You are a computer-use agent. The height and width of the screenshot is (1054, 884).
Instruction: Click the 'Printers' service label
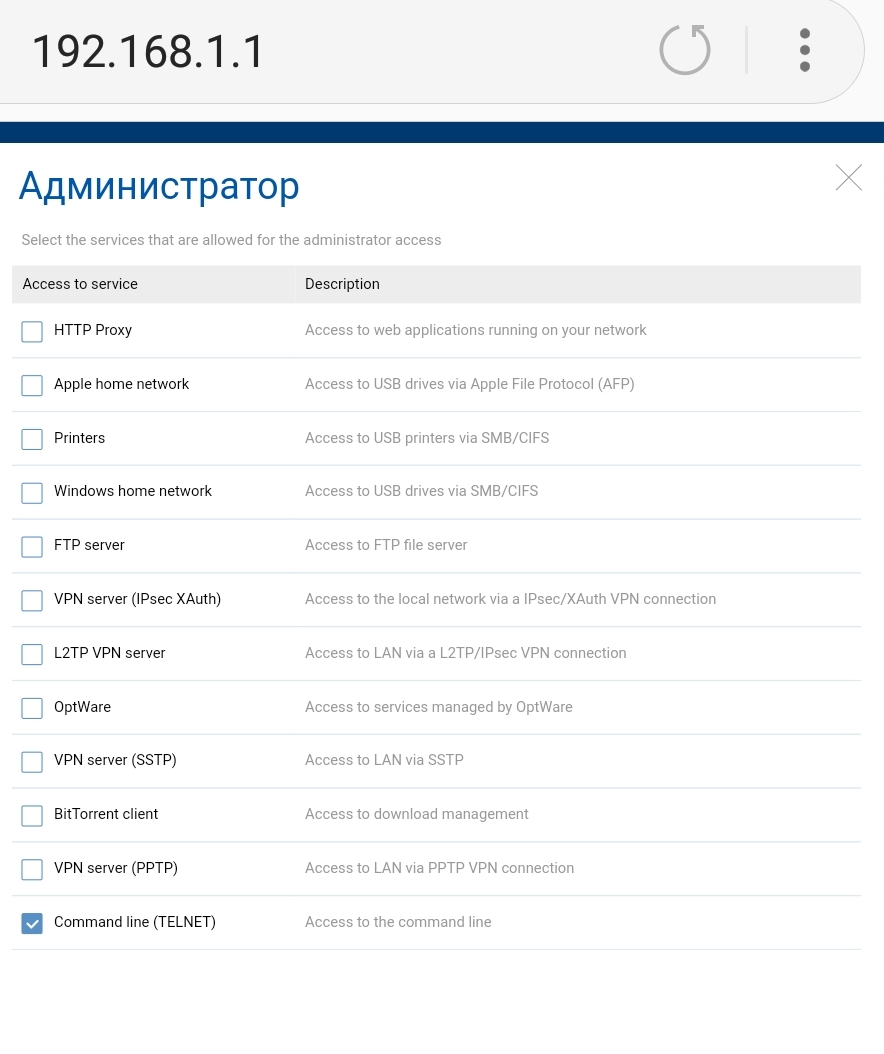pyautogui.click(x=79, y=438)
